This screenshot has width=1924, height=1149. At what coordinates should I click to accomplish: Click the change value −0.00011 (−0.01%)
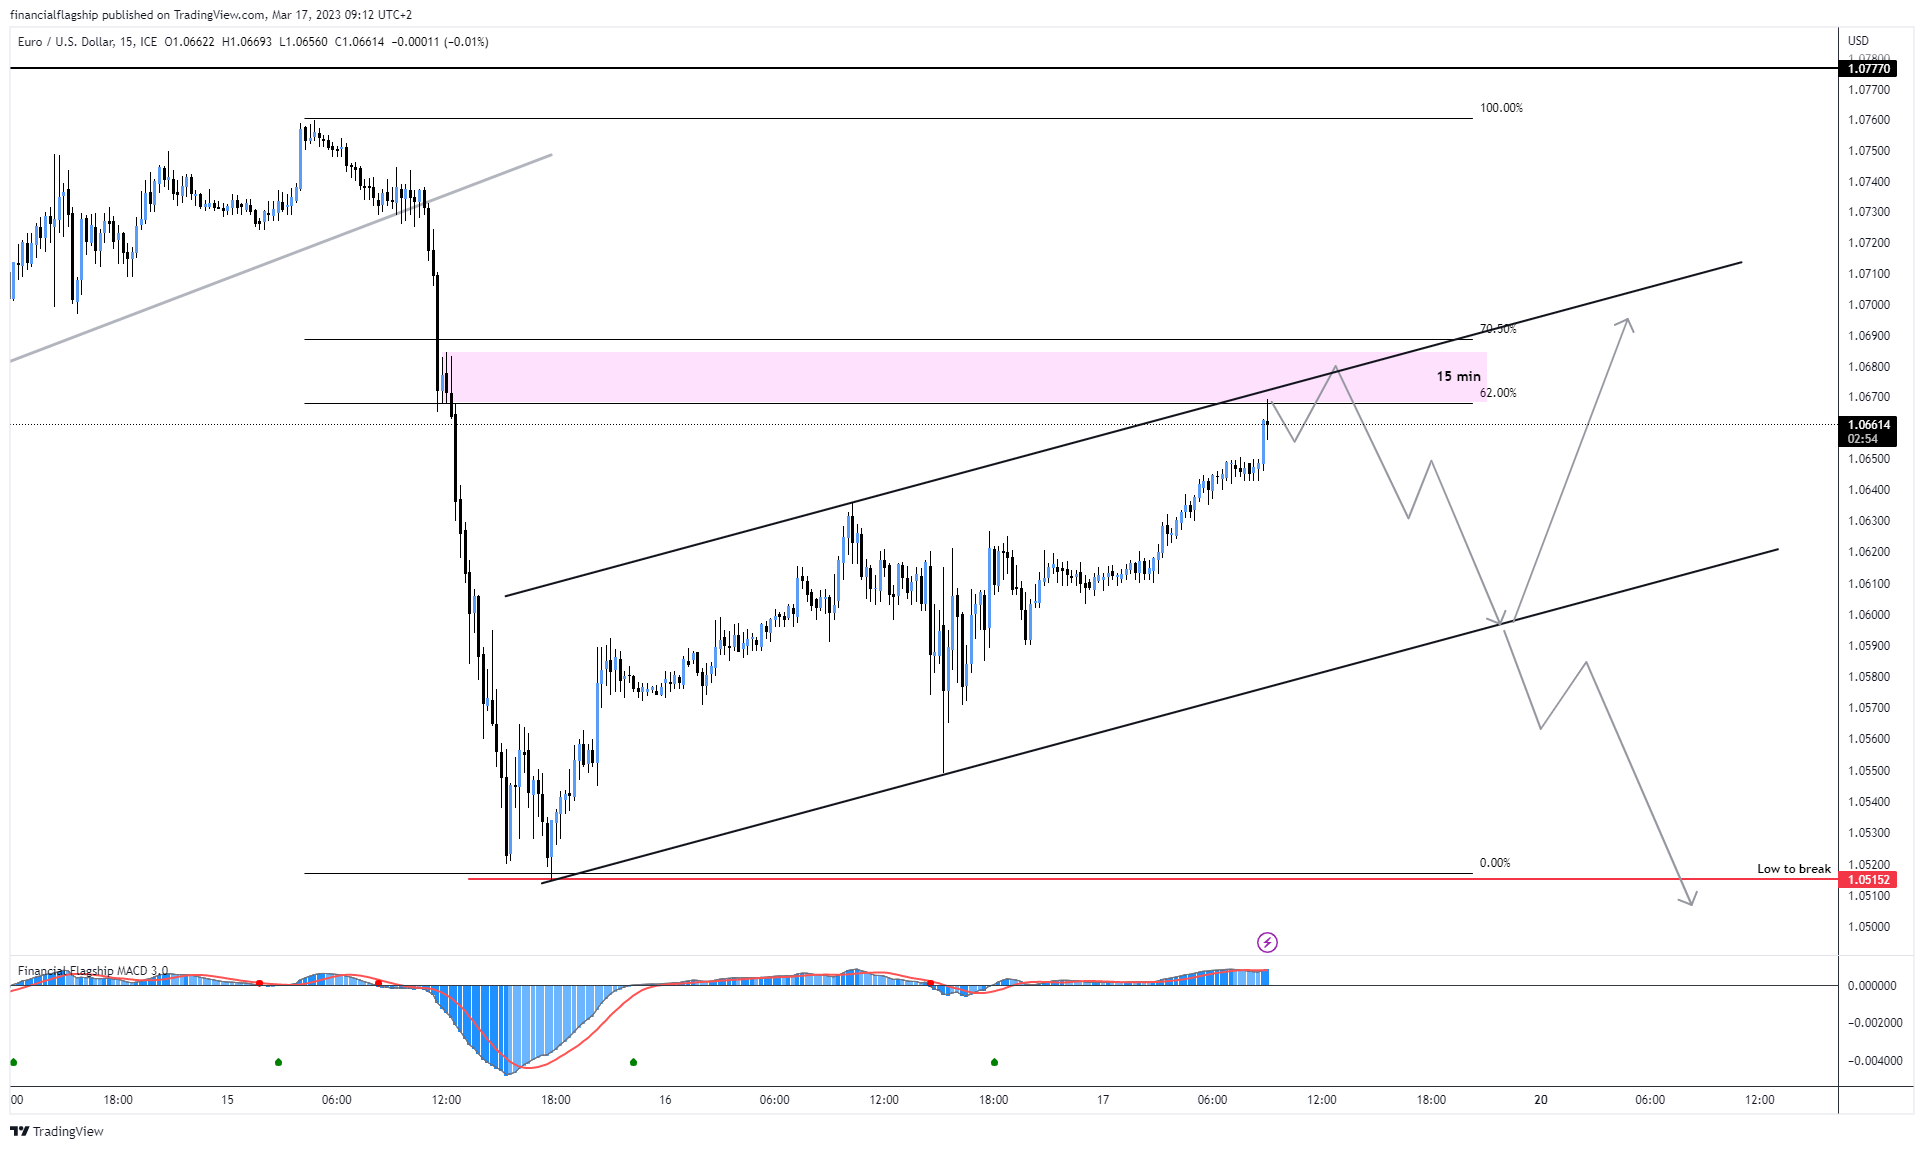point(440,42)
